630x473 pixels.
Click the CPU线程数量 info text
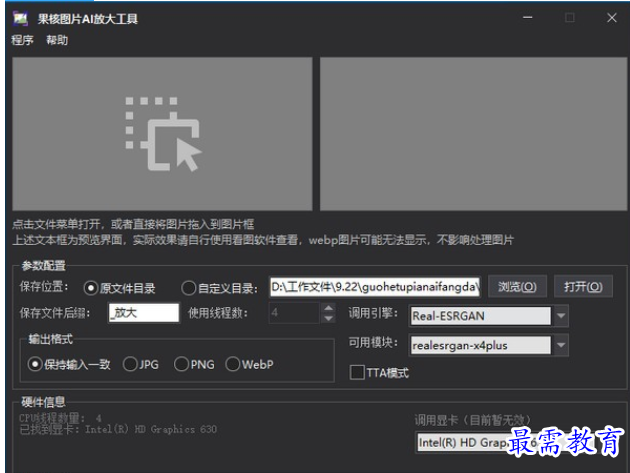pyautogui.click(x=60, y=418)
